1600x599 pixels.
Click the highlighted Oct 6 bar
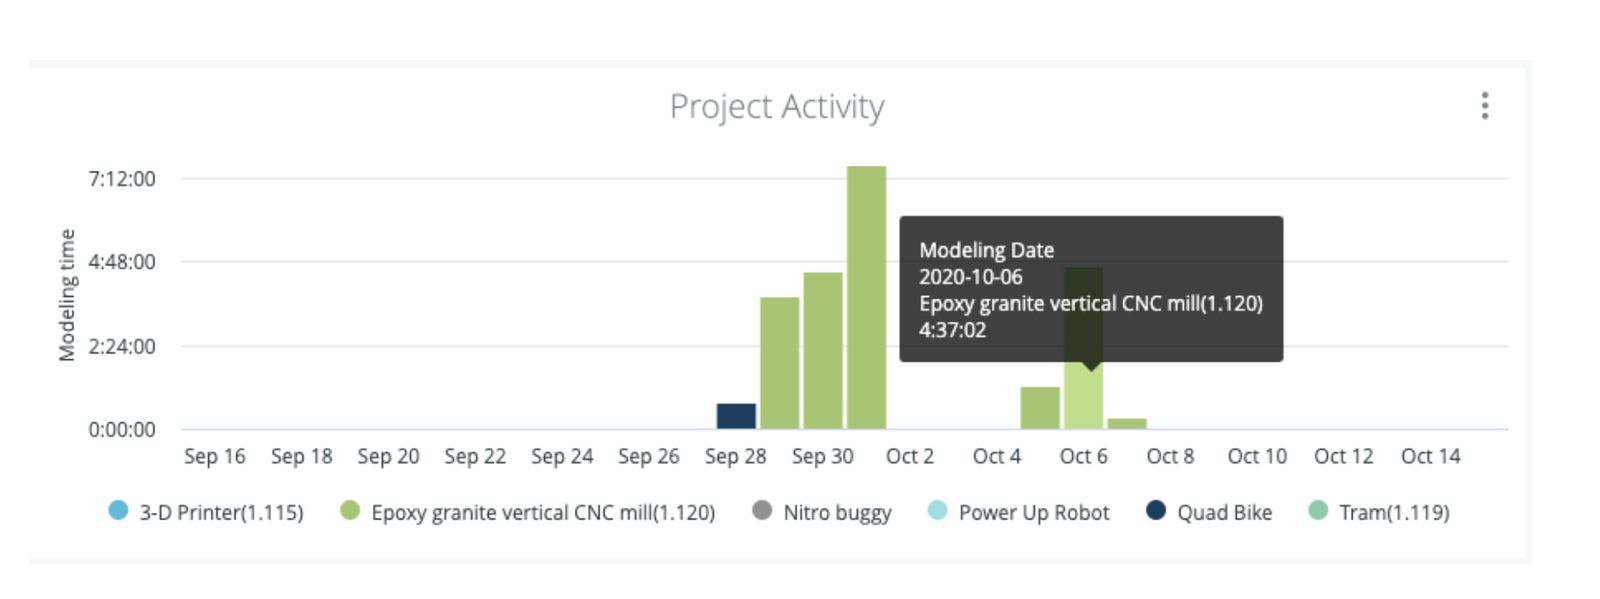pos(1083,398)
